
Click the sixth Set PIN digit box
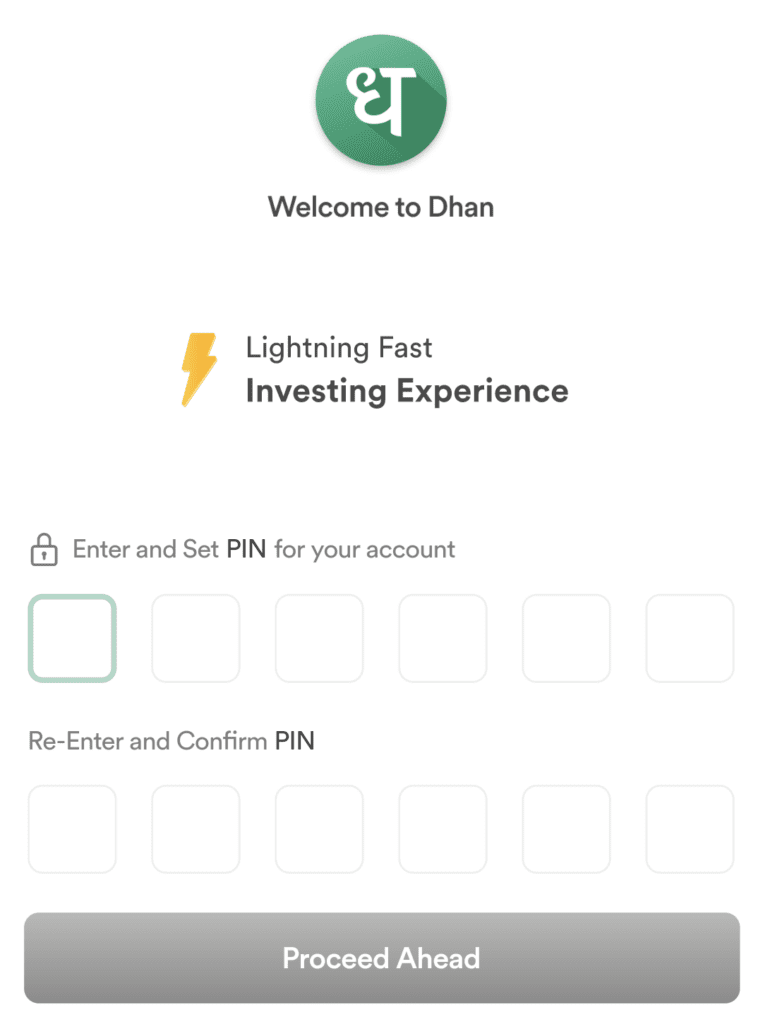pos(690,638)
